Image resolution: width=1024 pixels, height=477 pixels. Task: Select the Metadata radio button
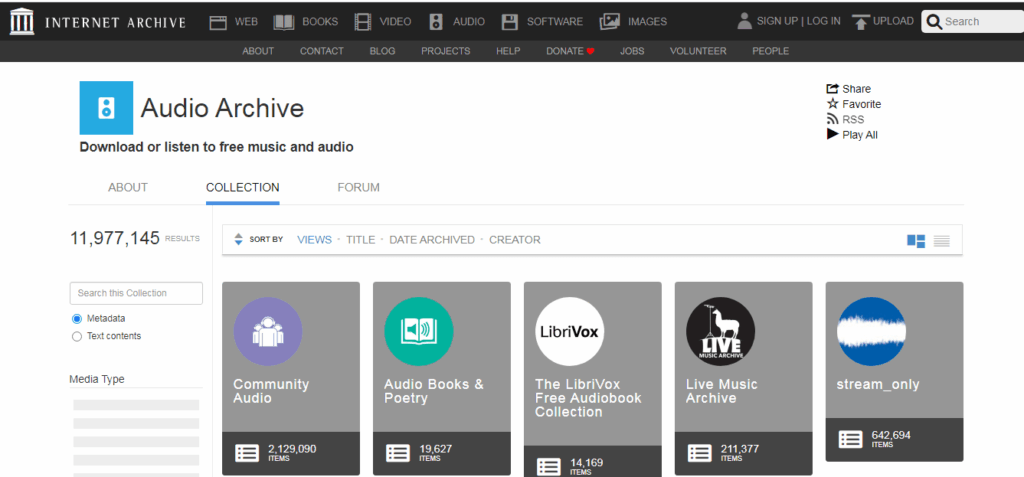(x=77, y=319)
